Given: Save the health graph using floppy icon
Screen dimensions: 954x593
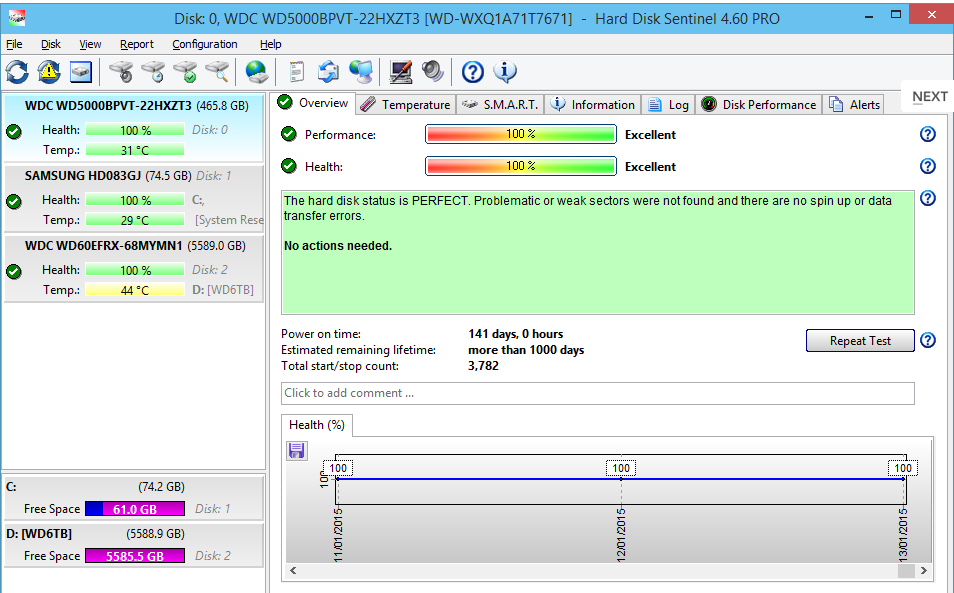Looking at the screenshot, I should click(x=297, y=451).
